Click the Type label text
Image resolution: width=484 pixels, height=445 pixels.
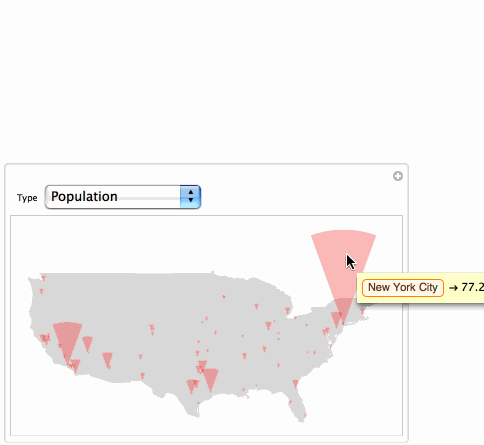tap(27, 198)
